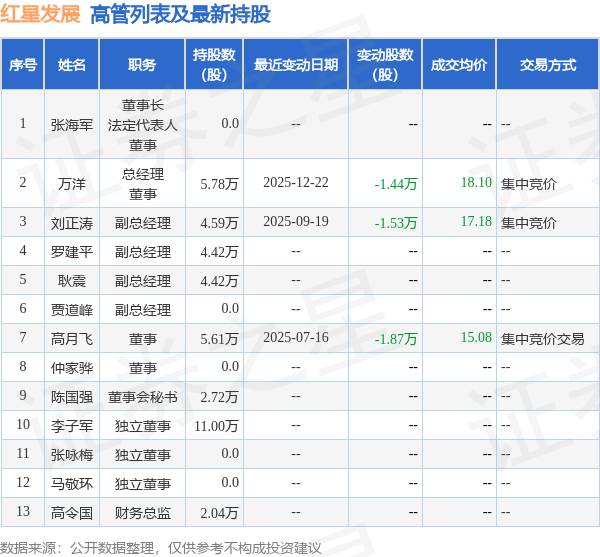Click the trade method 集中竞价交易
The height and width of the screenshot is (557, 600).
(x=543, y=339)
